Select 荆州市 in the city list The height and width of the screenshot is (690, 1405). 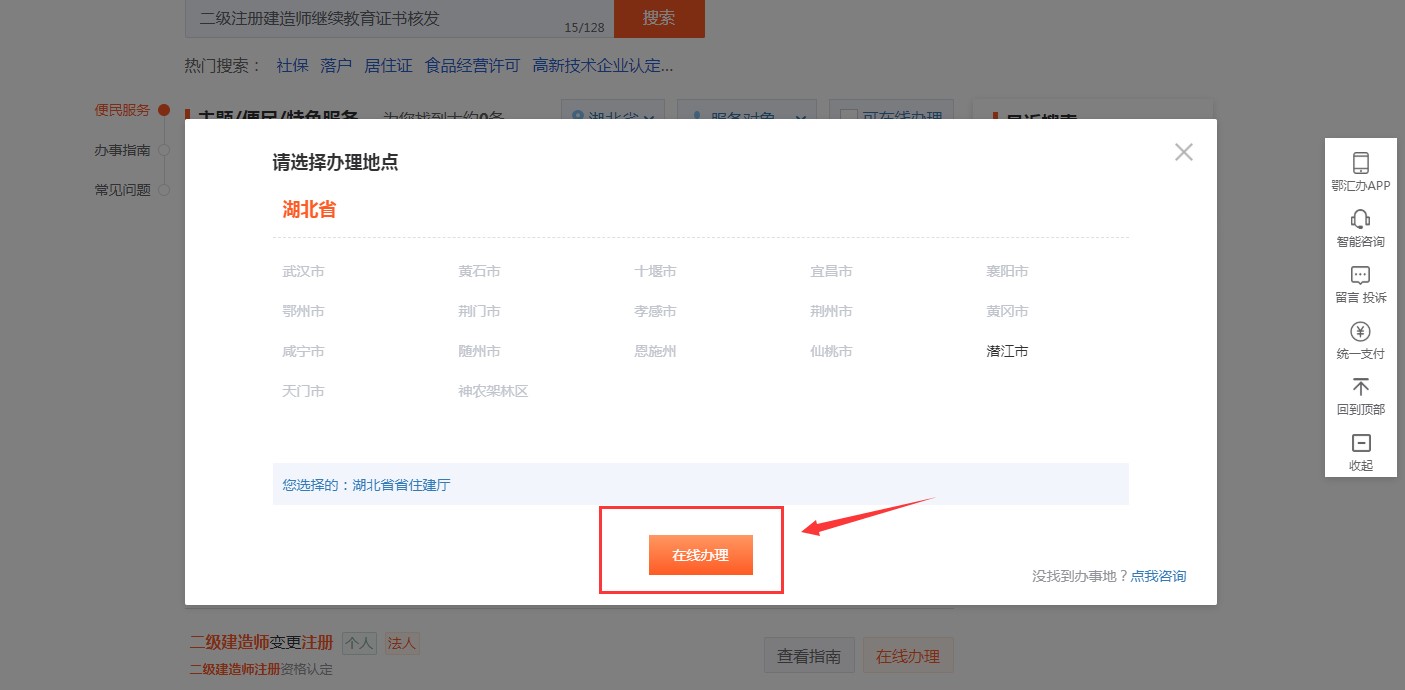point(831,311)
